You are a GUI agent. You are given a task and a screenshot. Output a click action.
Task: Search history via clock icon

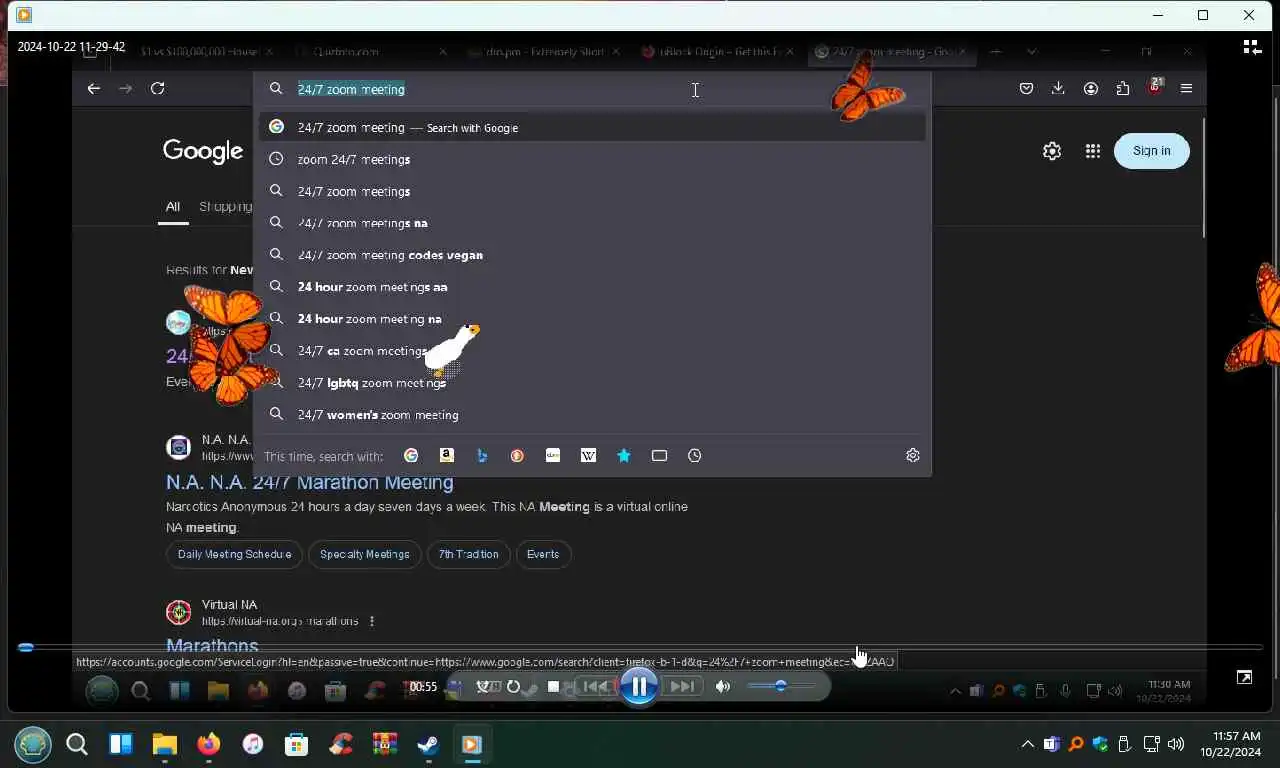(695, 455)
